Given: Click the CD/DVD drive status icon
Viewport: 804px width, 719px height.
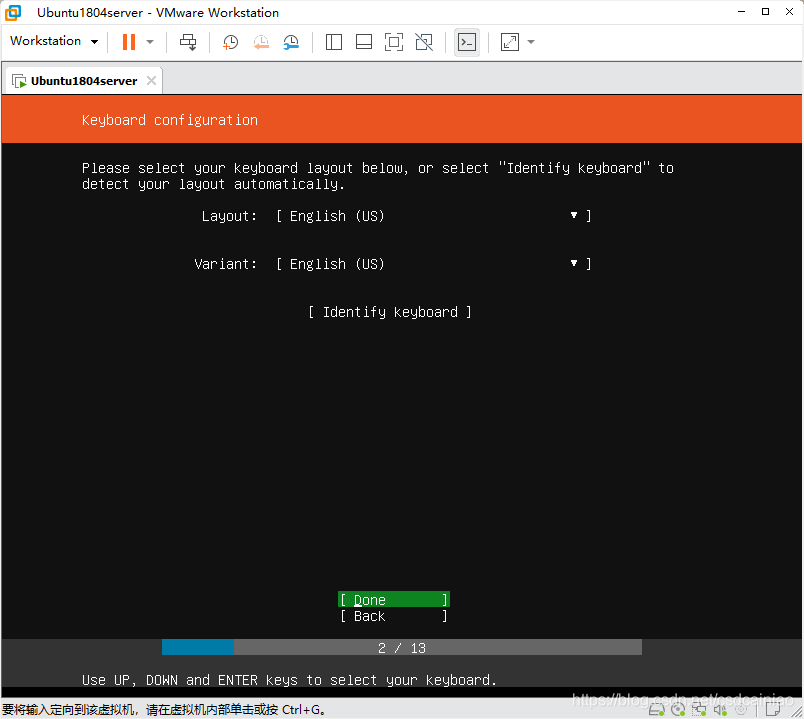Looking at the screenshot, I should 678,710.
